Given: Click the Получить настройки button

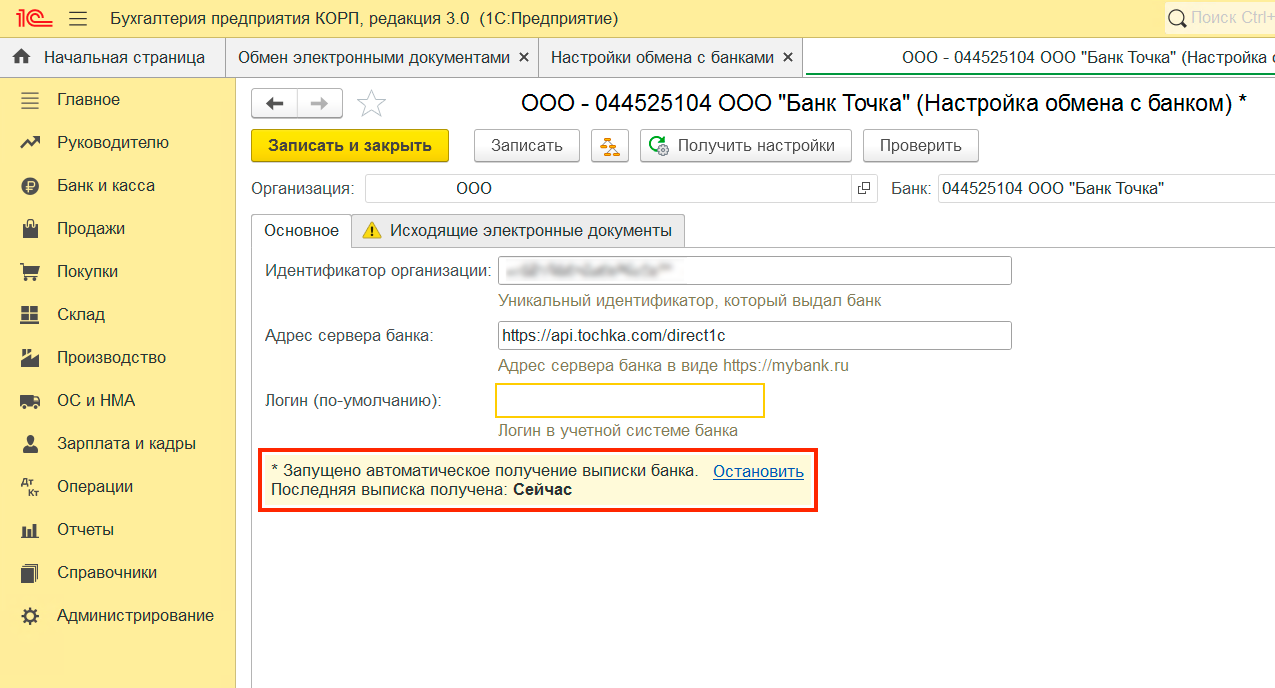Looking at the screenshot, I should click(x=744, y=146).
